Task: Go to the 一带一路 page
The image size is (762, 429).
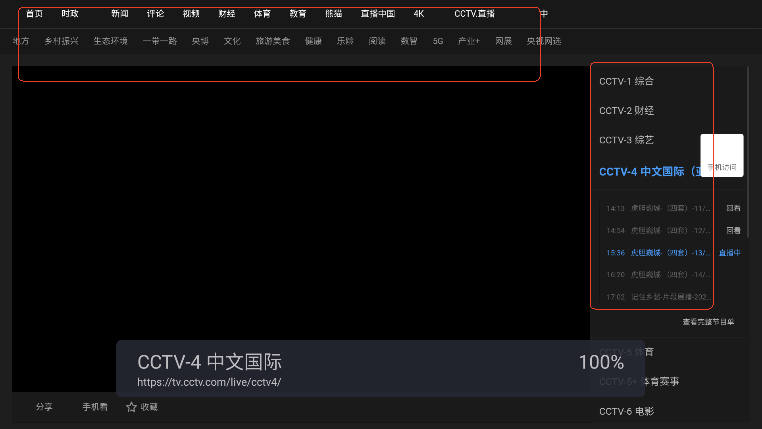Action: (160, 41)
